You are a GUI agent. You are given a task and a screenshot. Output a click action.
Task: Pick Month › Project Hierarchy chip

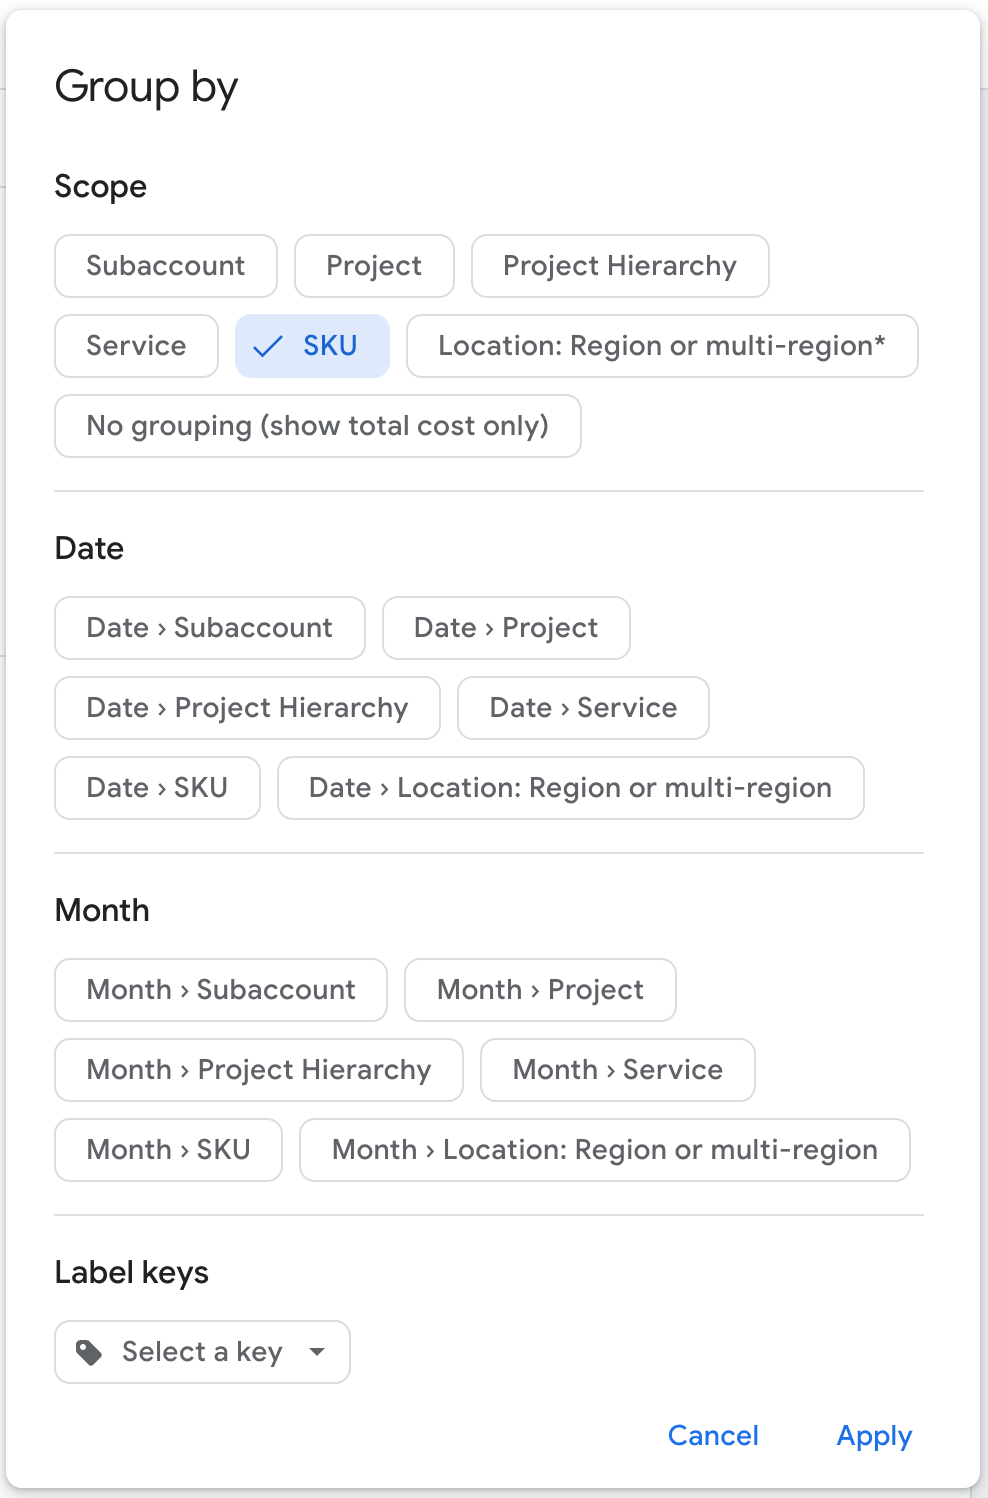pos(259,1070)
